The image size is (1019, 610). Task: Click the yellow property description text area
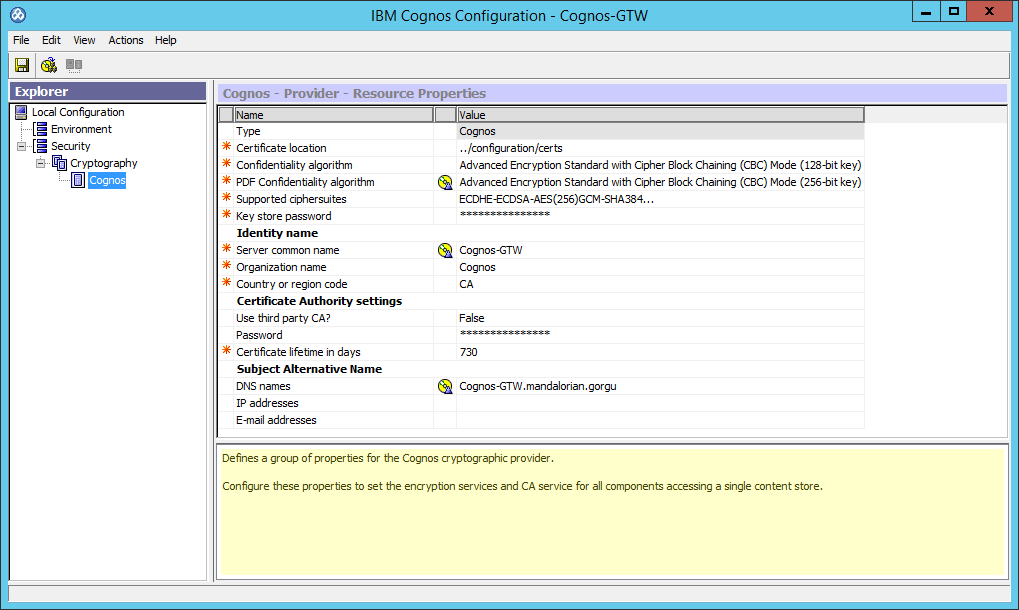click(x=613, y=512)
